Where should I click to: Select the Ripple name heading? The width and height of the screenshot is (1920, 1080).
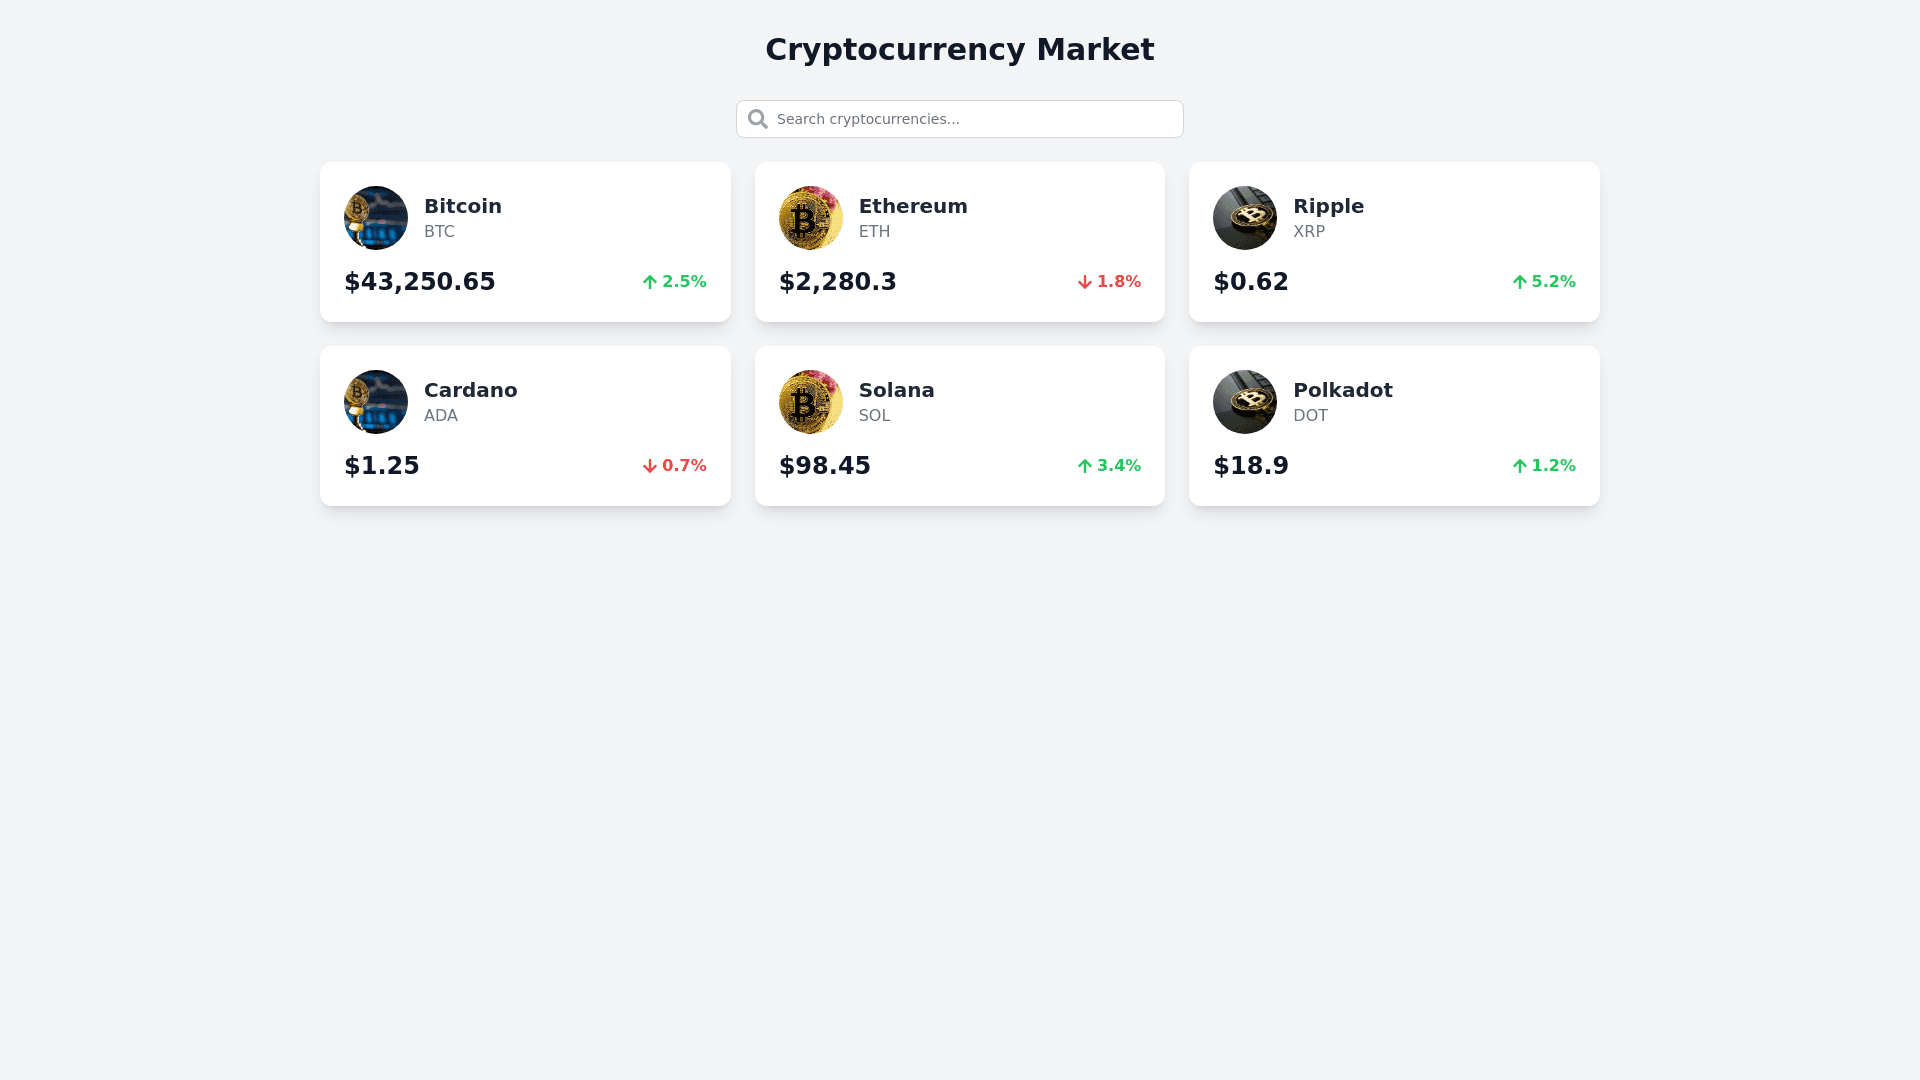[x=1328, y=206]
